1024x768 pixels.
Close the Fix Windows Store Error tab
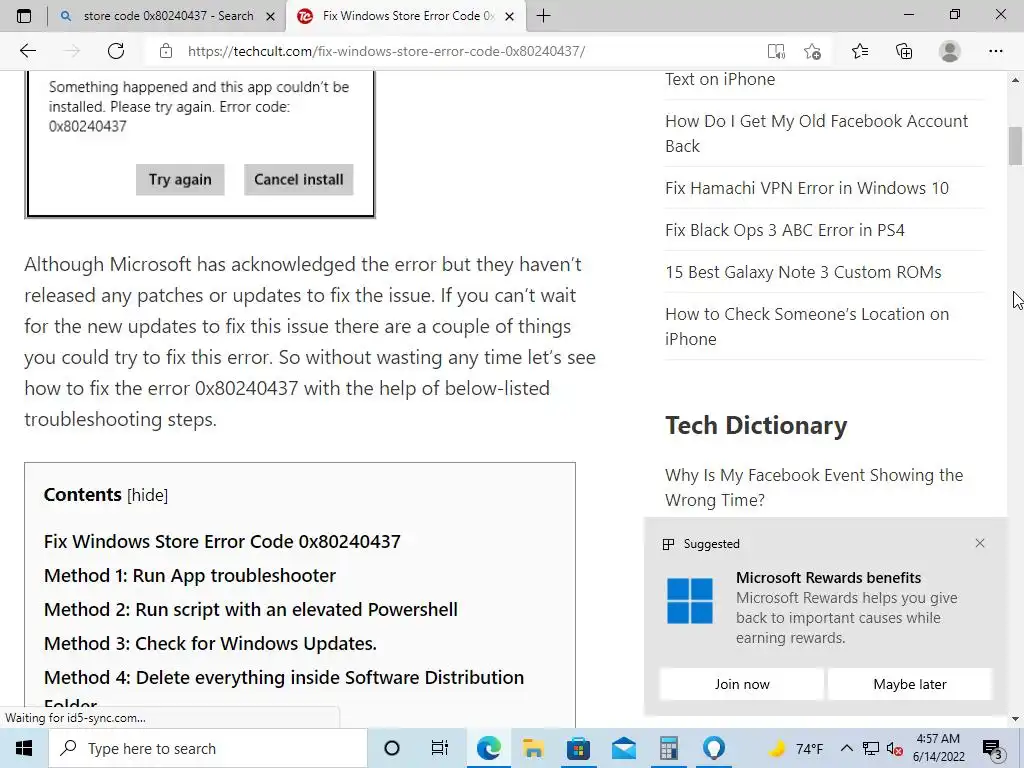(510, 16)
